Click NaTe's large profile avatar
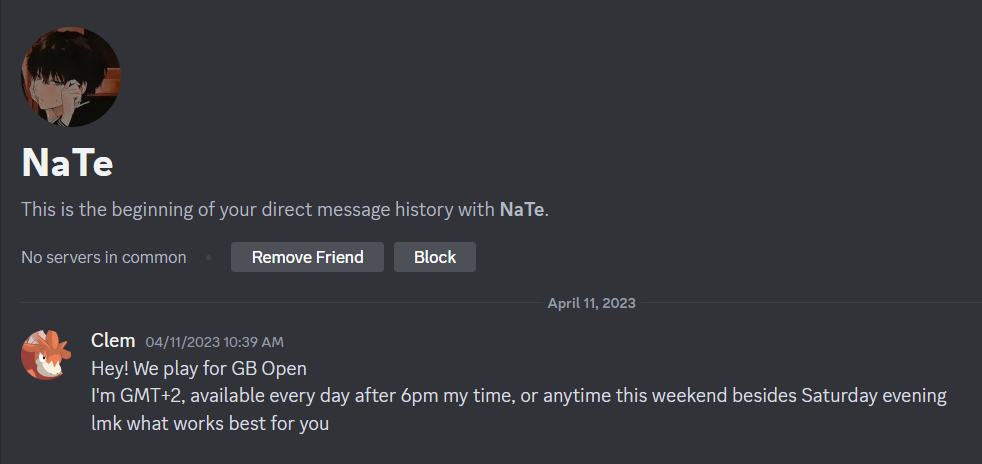The width and height of the screenshot is (982, 464). click(x=71, y=77)
